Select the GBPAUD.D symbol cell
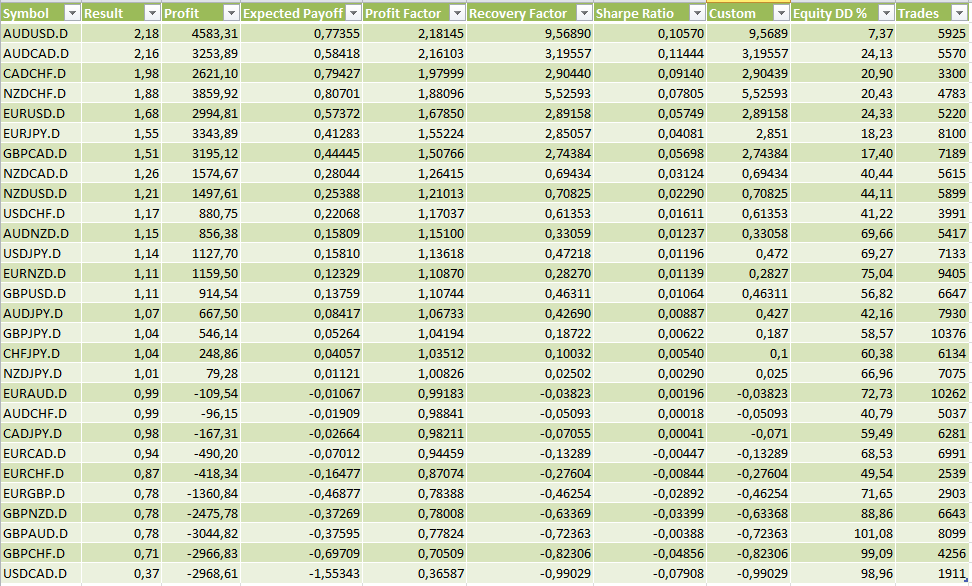Image resolution: width=972 pixels, height=586 pixels. click(41, 533)
